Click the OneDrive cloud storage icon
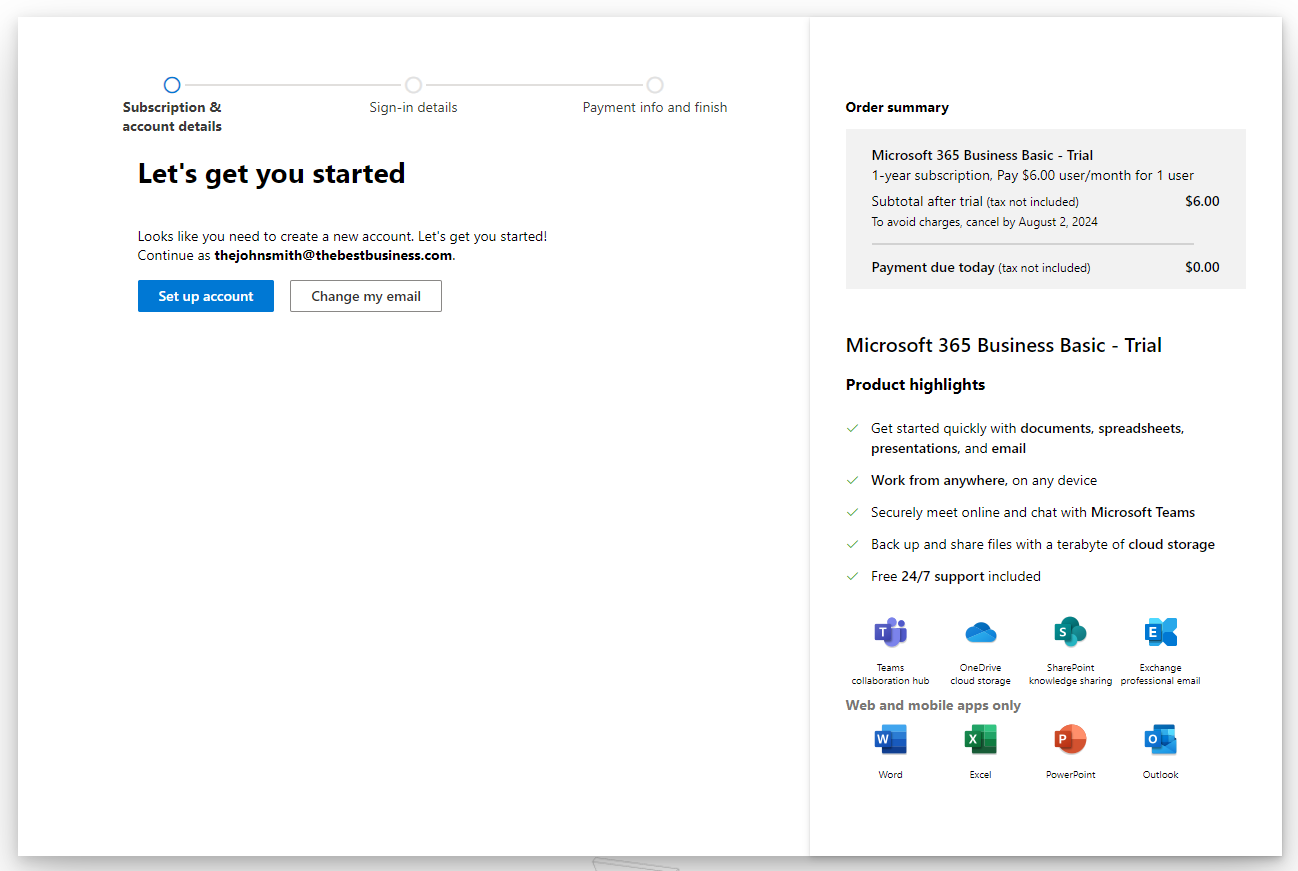The image size is (1298, 871). [980, 632]
